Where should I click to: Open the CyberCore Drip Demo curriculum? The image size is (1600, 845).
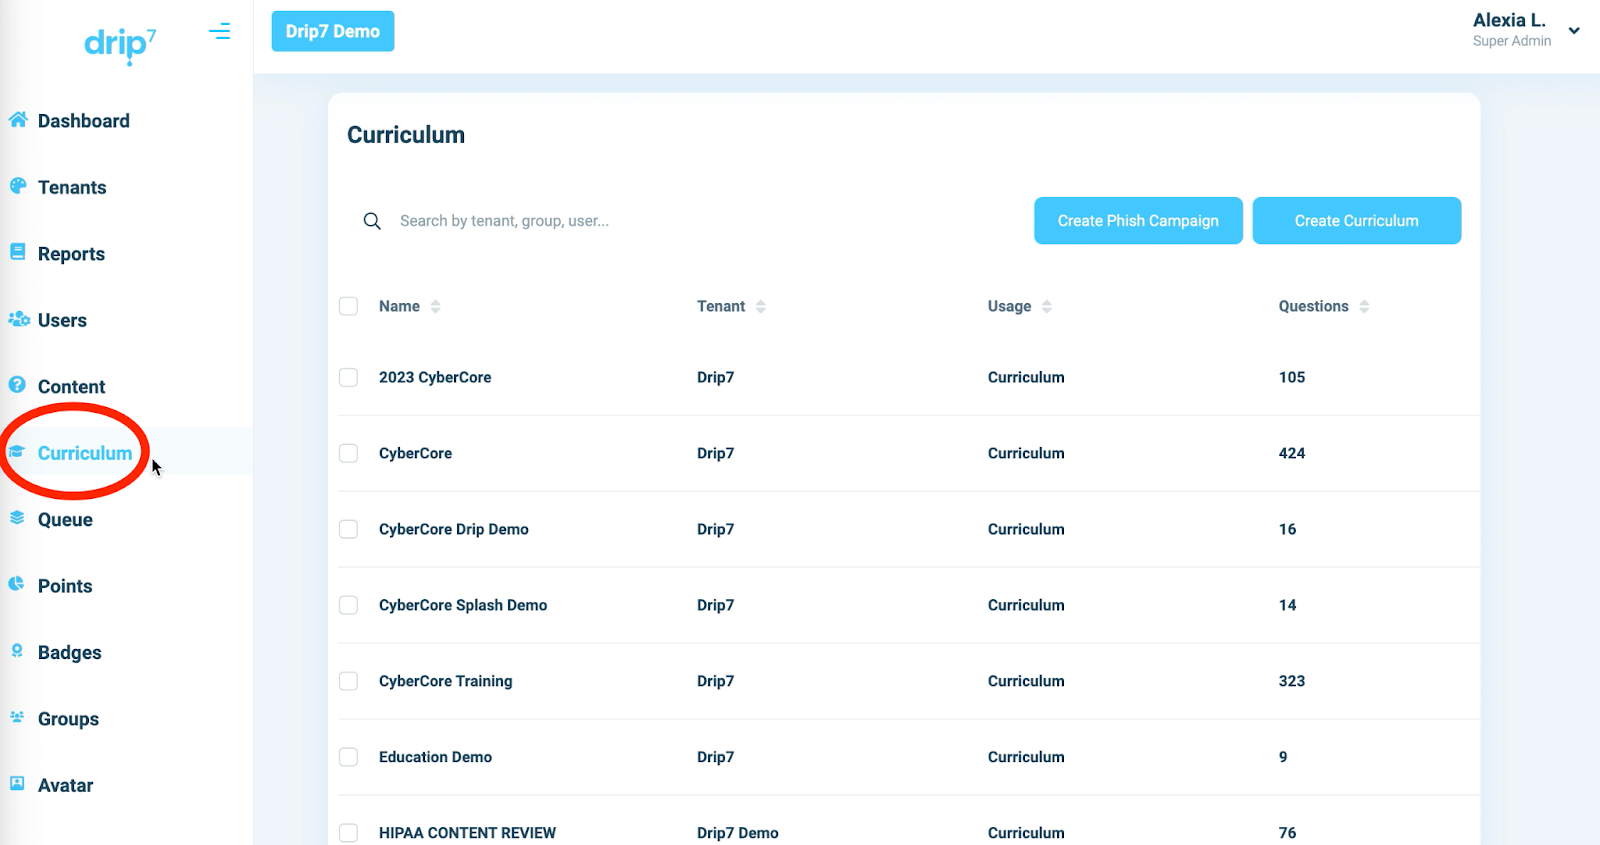click(454, 529)
